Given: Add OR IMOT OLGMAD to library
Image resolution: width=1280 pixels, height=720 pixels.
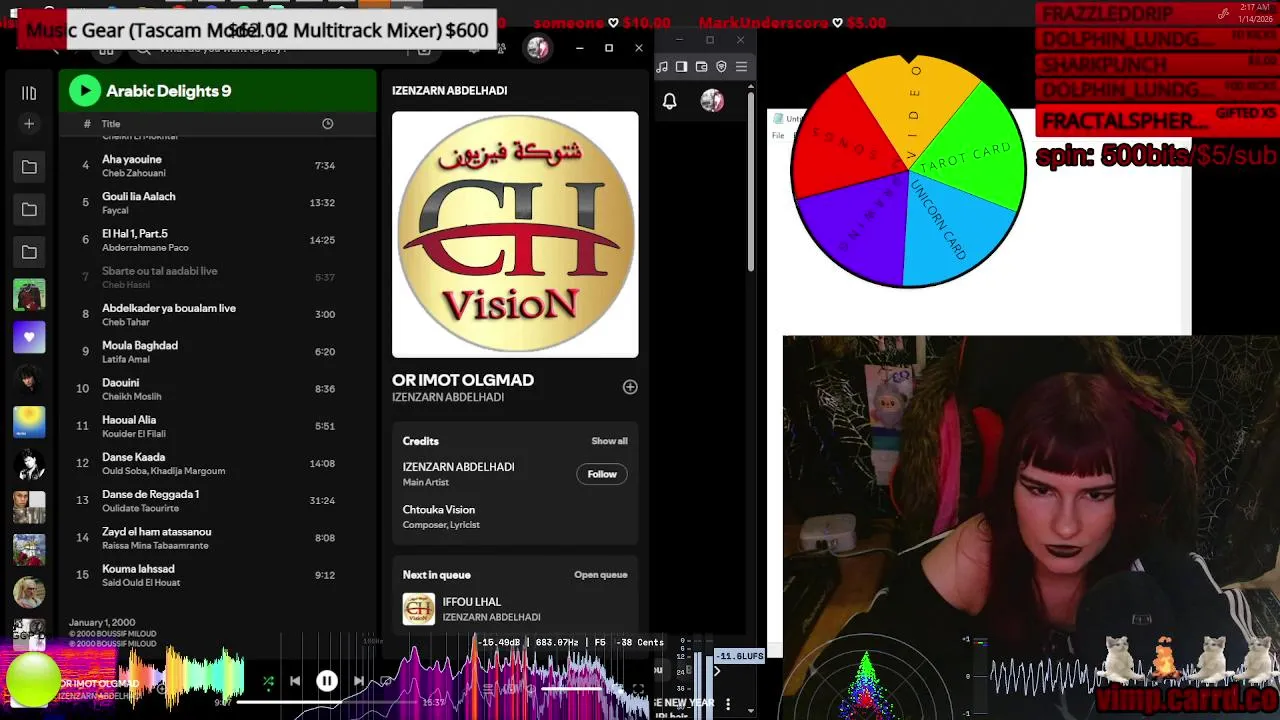Looking at the screenshot, I should 630,387.
